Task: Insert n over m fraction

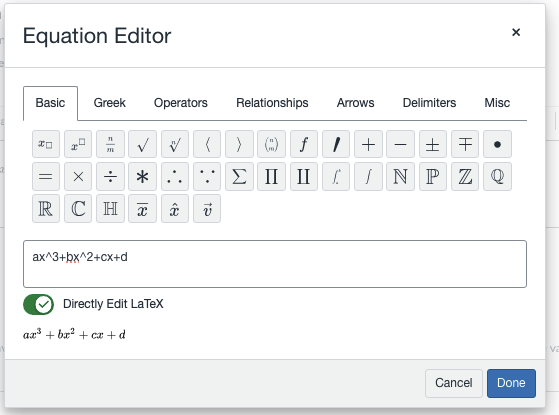Action: coord(110,144)
